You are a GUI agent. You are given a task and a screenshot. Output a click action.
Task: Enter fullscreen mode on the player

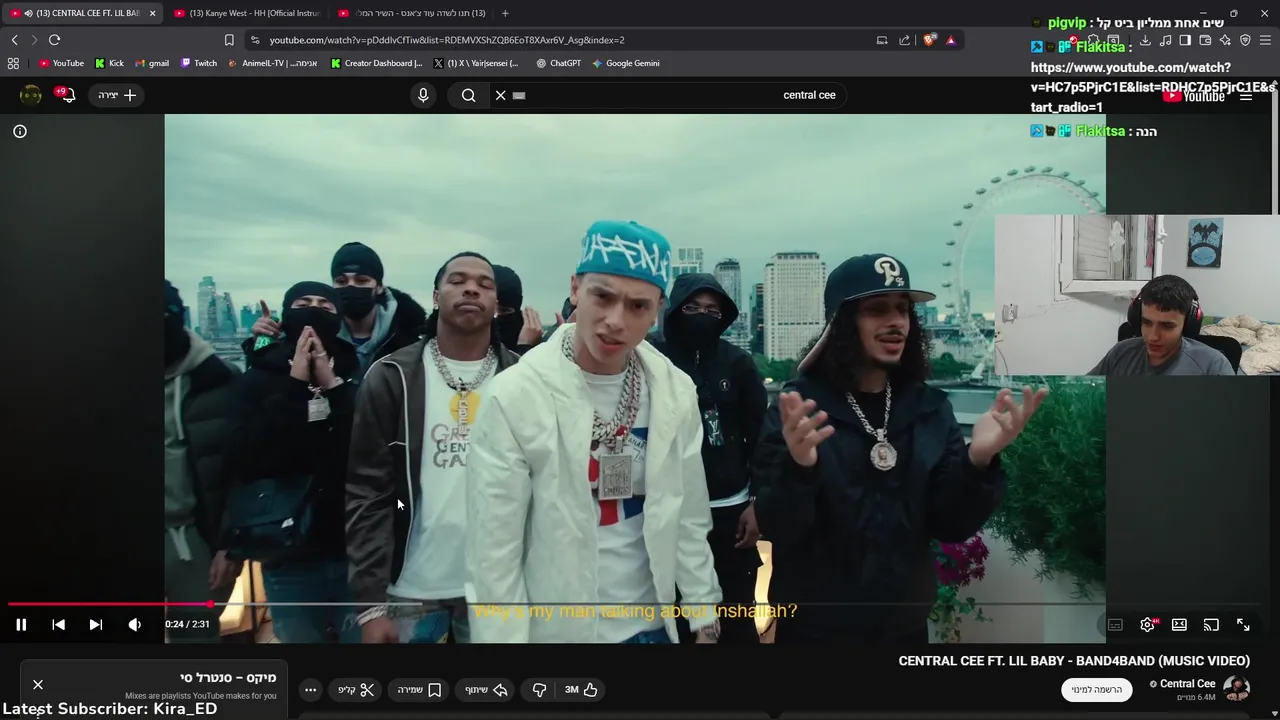pos(1243,625)
